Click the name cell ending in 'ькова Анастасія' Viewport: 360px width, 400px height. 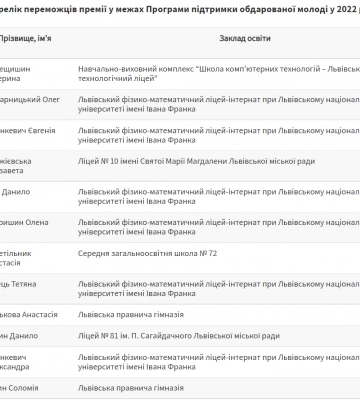coord(29,315)
